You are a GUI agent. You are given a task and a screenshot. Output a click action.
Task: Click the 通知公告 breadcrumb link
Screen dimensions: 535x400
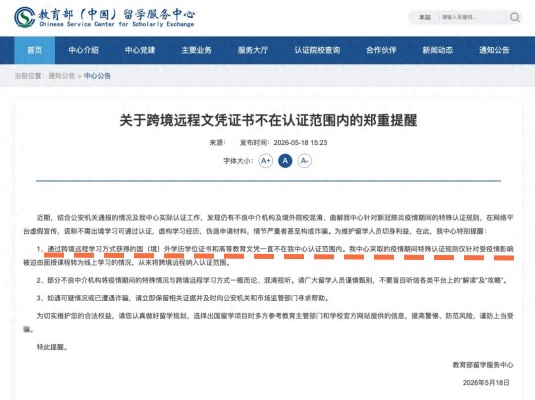pos(61,76)
